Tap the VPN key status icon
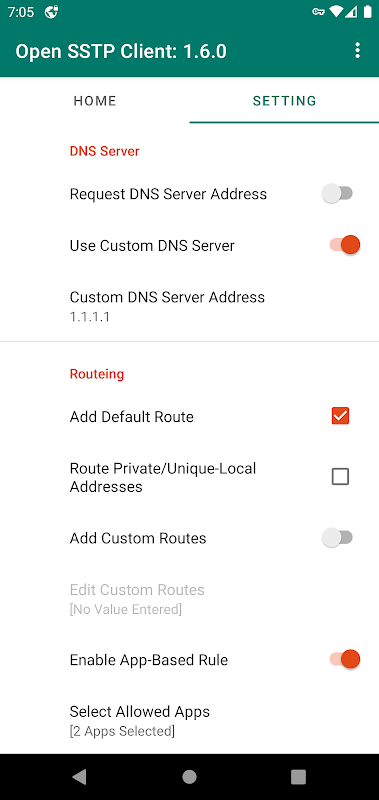Viewport: 379px width, 800px height. tap(319, 12)
